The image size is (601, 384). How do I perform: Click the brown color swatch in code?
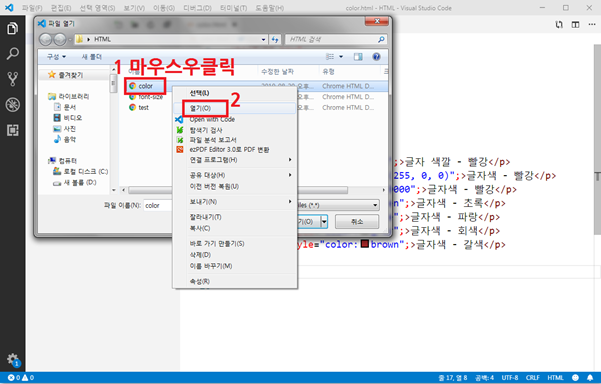(x=365, y=244)
